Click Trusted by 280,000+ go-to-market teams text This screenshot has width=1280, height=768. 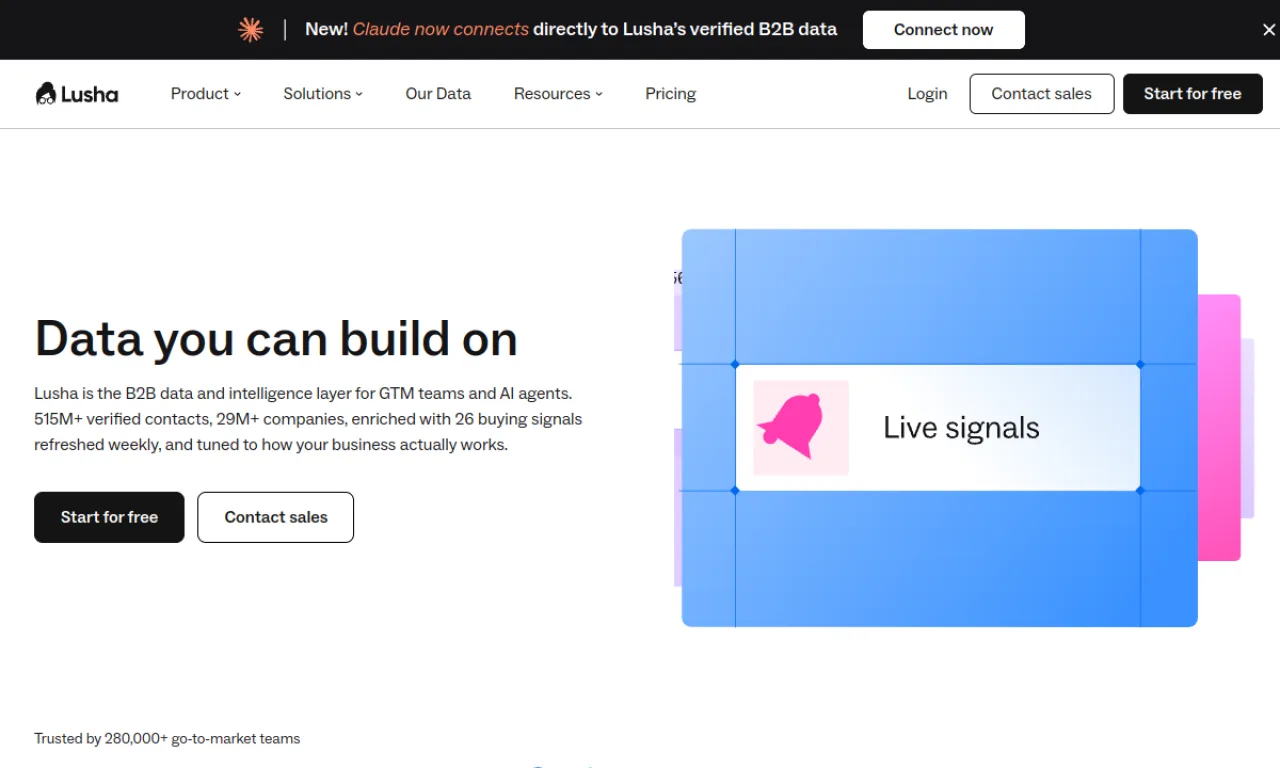point(167,739)
